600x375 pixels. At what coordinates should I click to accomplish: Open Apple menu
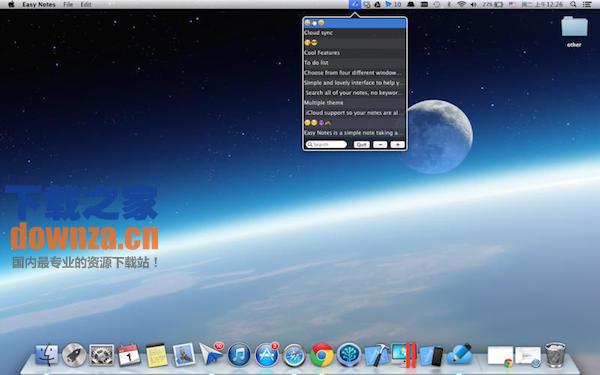[11, 4]
